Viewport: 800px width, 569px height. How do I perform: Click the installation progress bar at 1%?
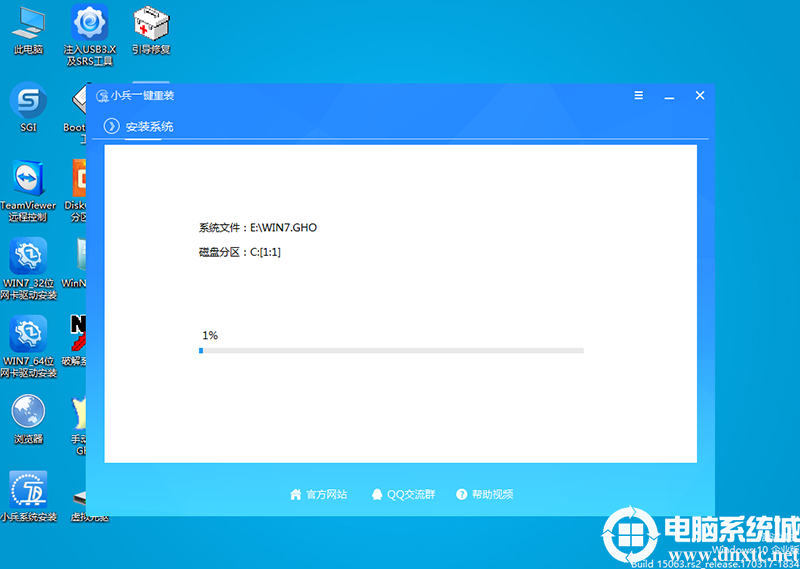[391, 351]
